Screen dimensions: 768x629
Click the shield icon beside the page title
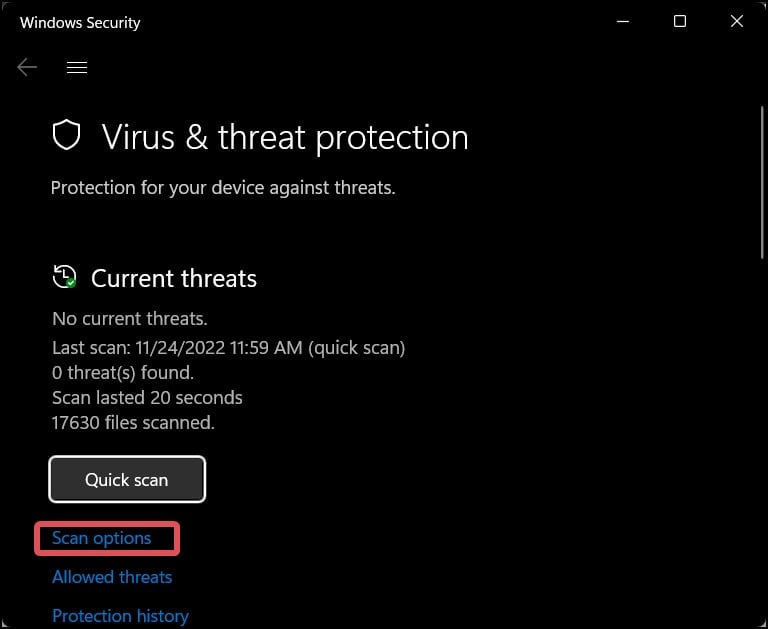point(66,137)
